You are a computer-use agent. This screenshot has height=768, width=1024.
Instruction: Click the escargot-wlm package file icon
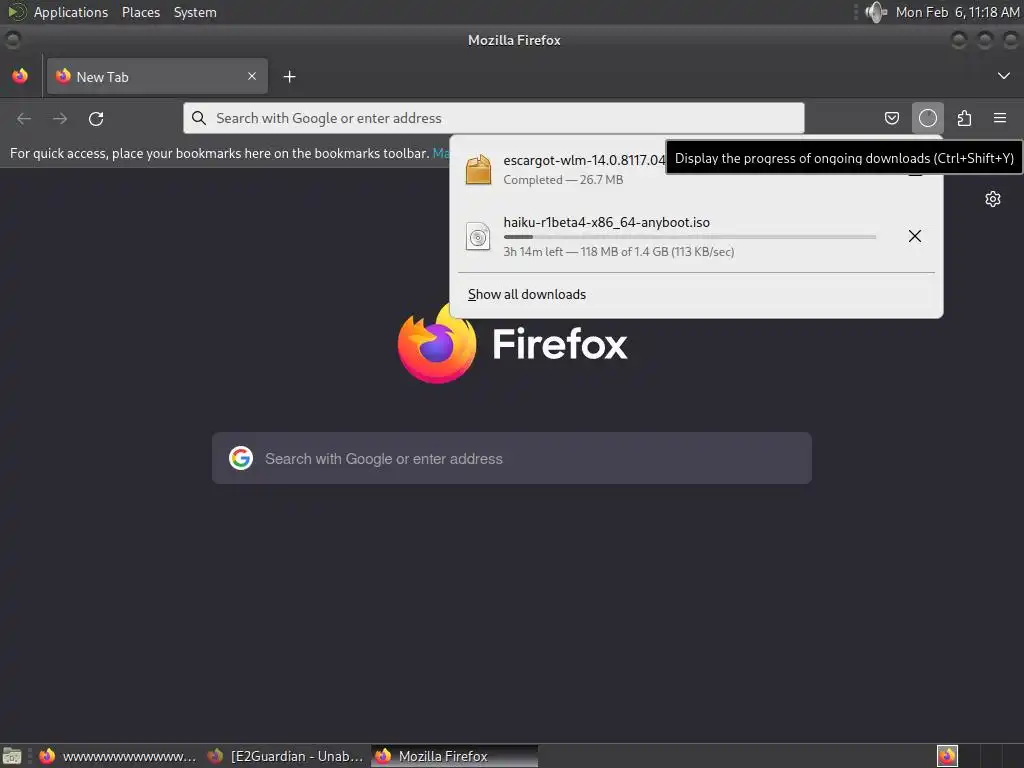pos(478,170)
